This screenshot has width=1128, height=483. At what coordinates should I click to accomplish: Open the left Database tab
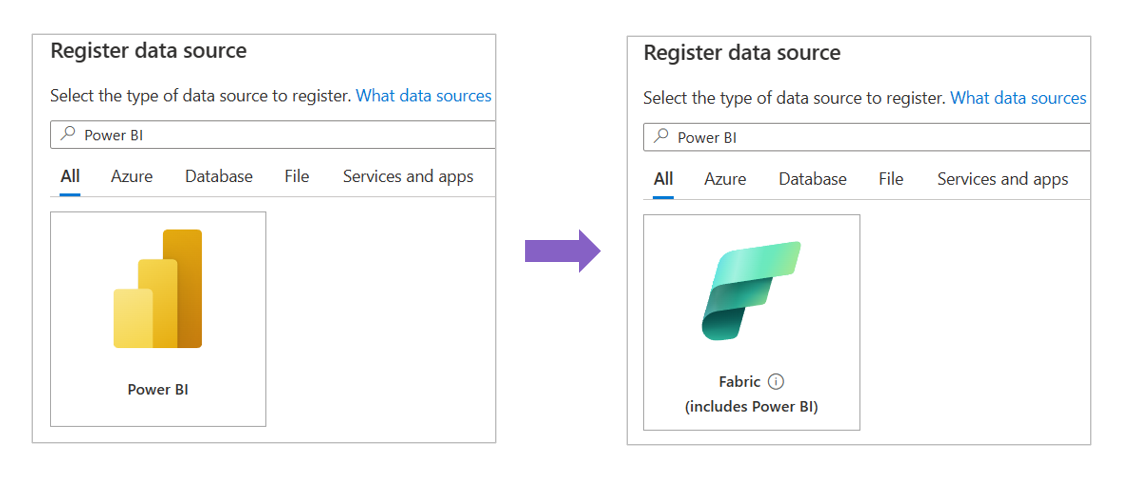click(219, 176)
